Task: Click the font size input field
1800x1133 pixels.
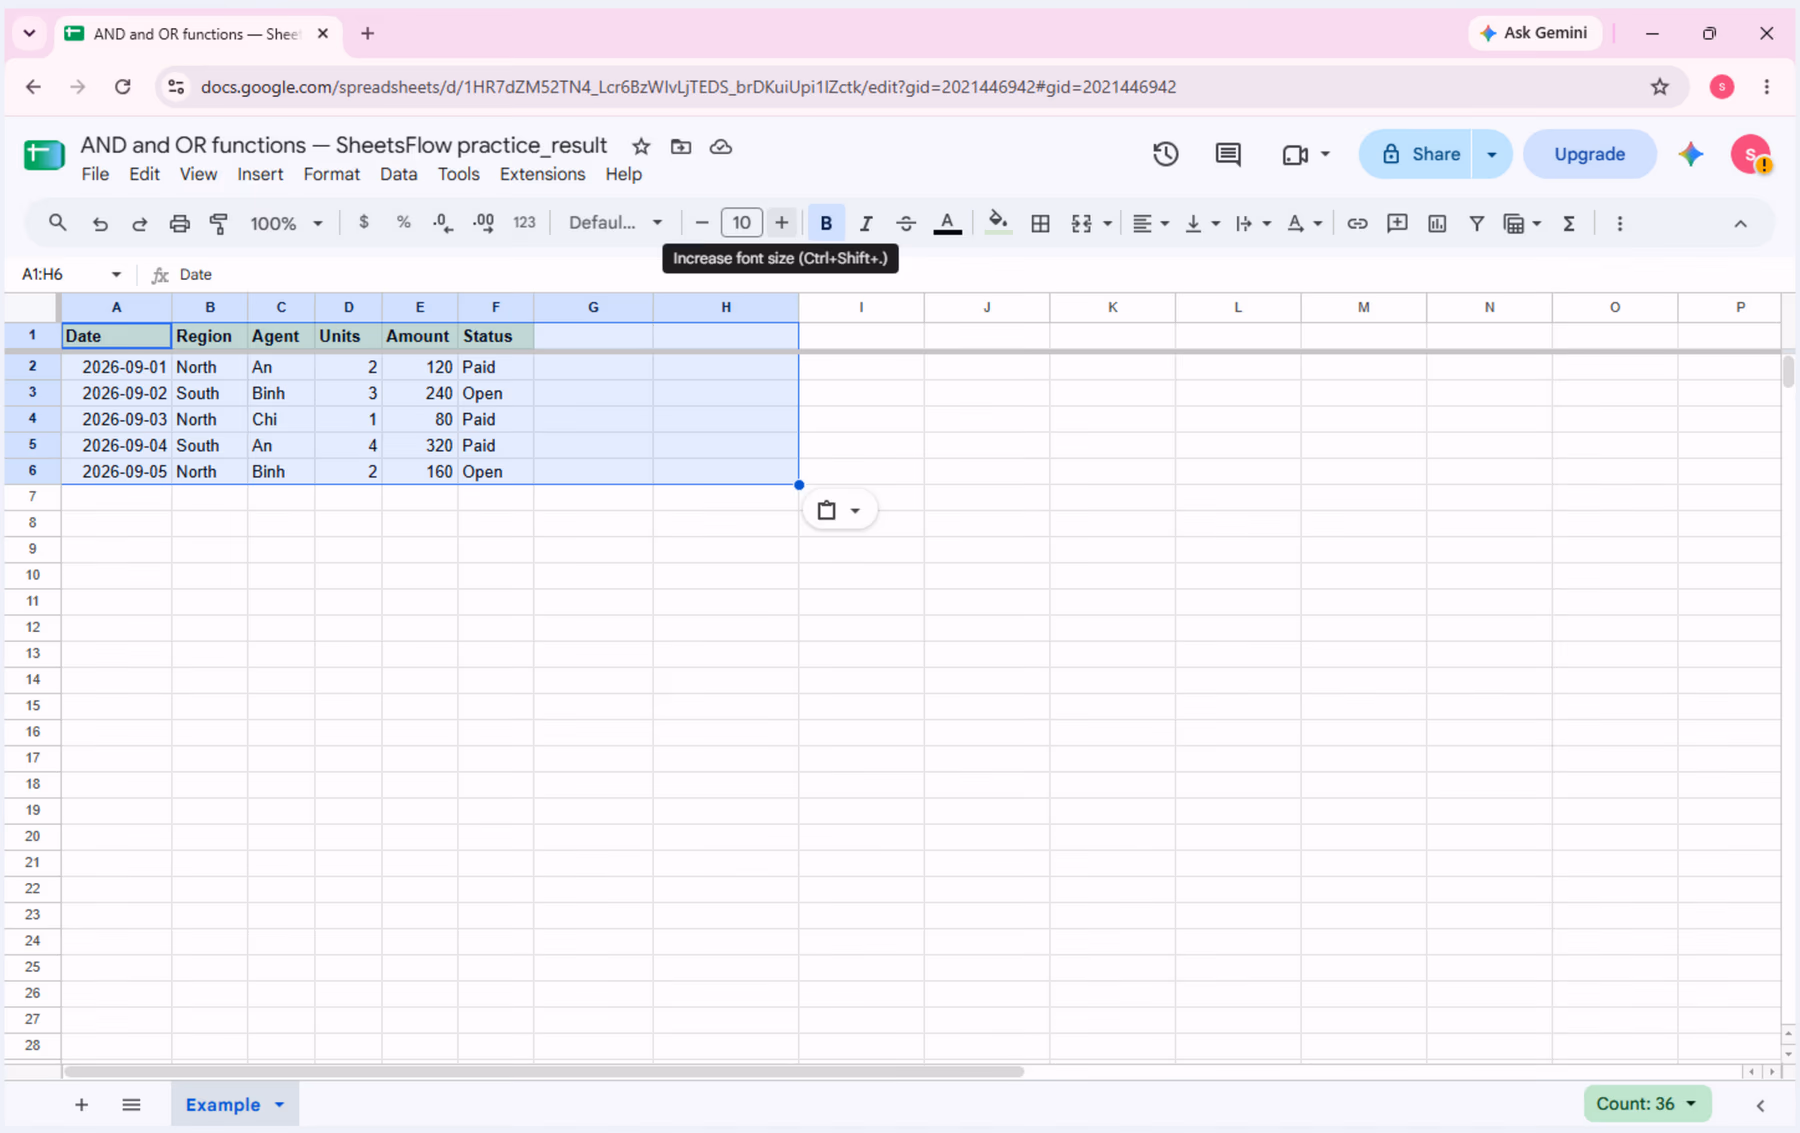Action: 741,223
